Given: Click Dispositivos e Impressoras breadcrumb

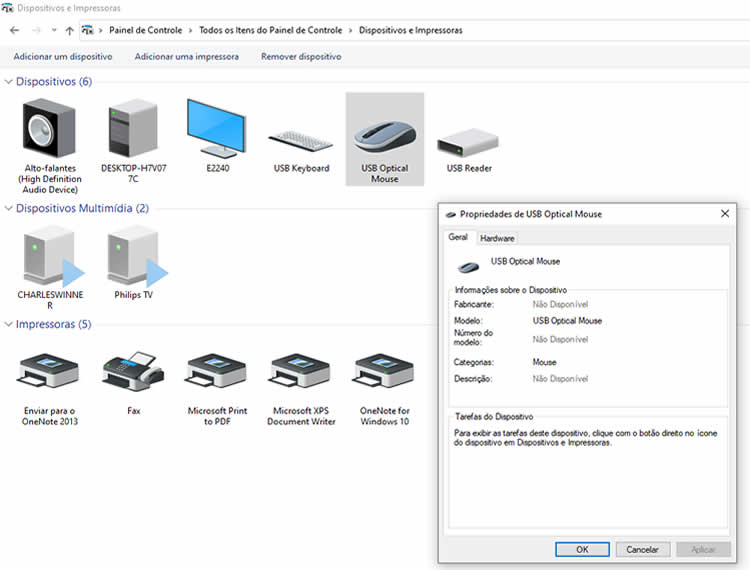Looking at the screenshot, I should pyautogui.click(x=410, y=30).
